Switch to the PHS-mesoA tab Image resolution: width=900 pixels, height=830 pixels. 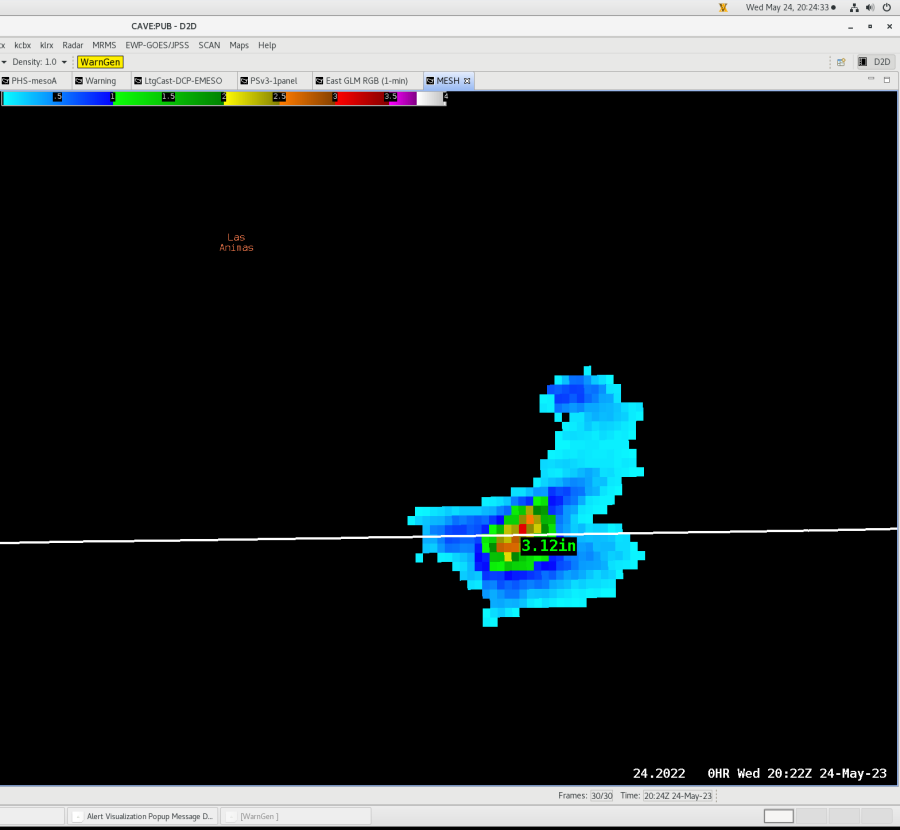click(34, 81)
